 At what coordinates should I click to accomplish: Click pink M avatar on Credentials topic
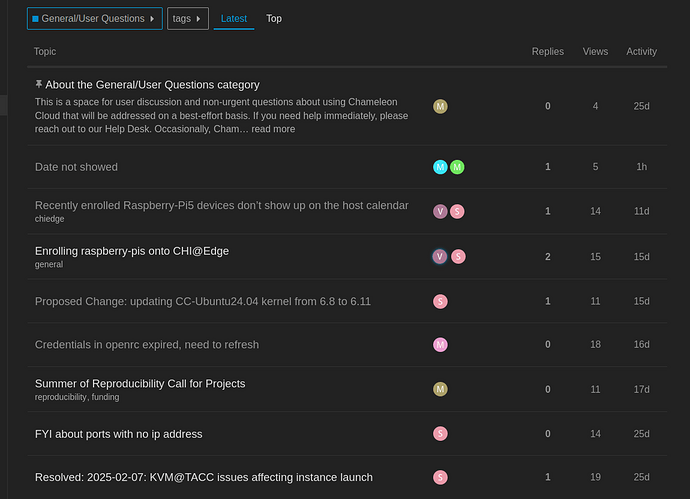tap(440, 345)
